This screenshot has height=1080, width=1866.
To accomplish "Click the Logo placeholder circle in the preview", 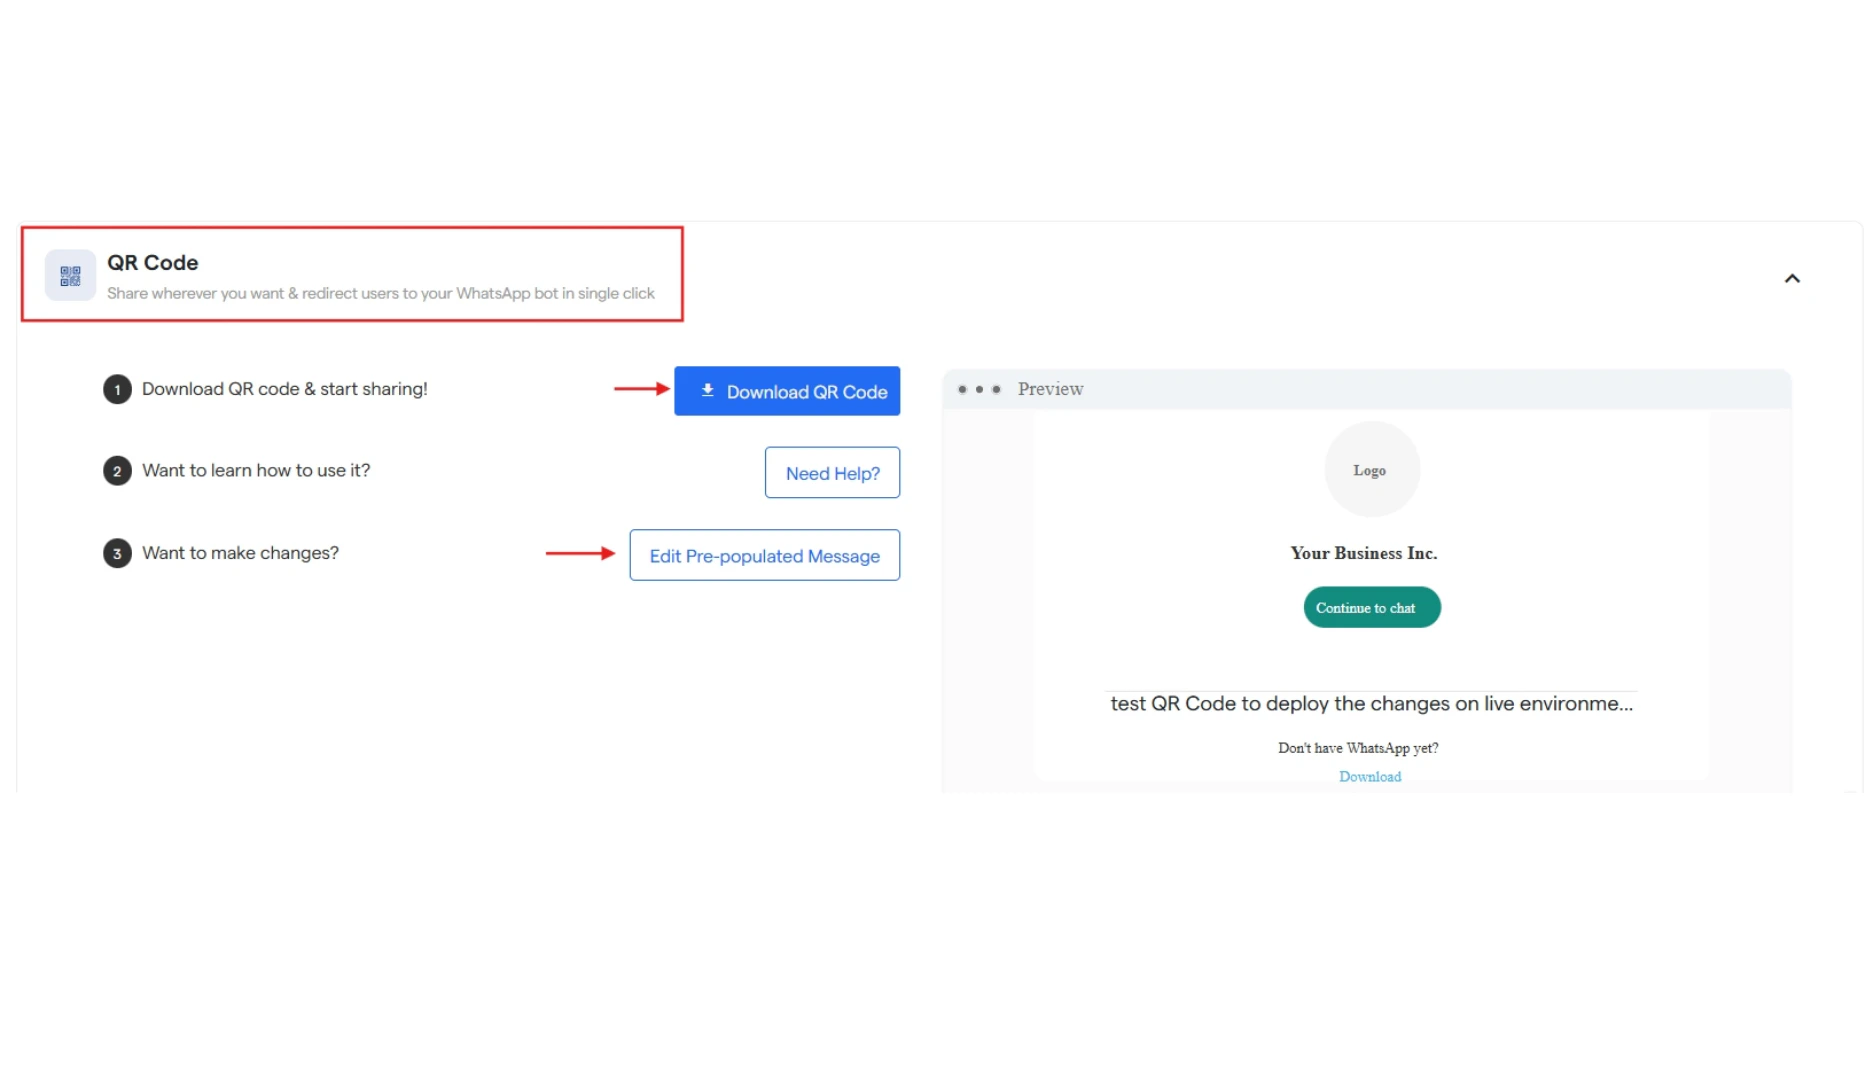I will click(1371, 470).
